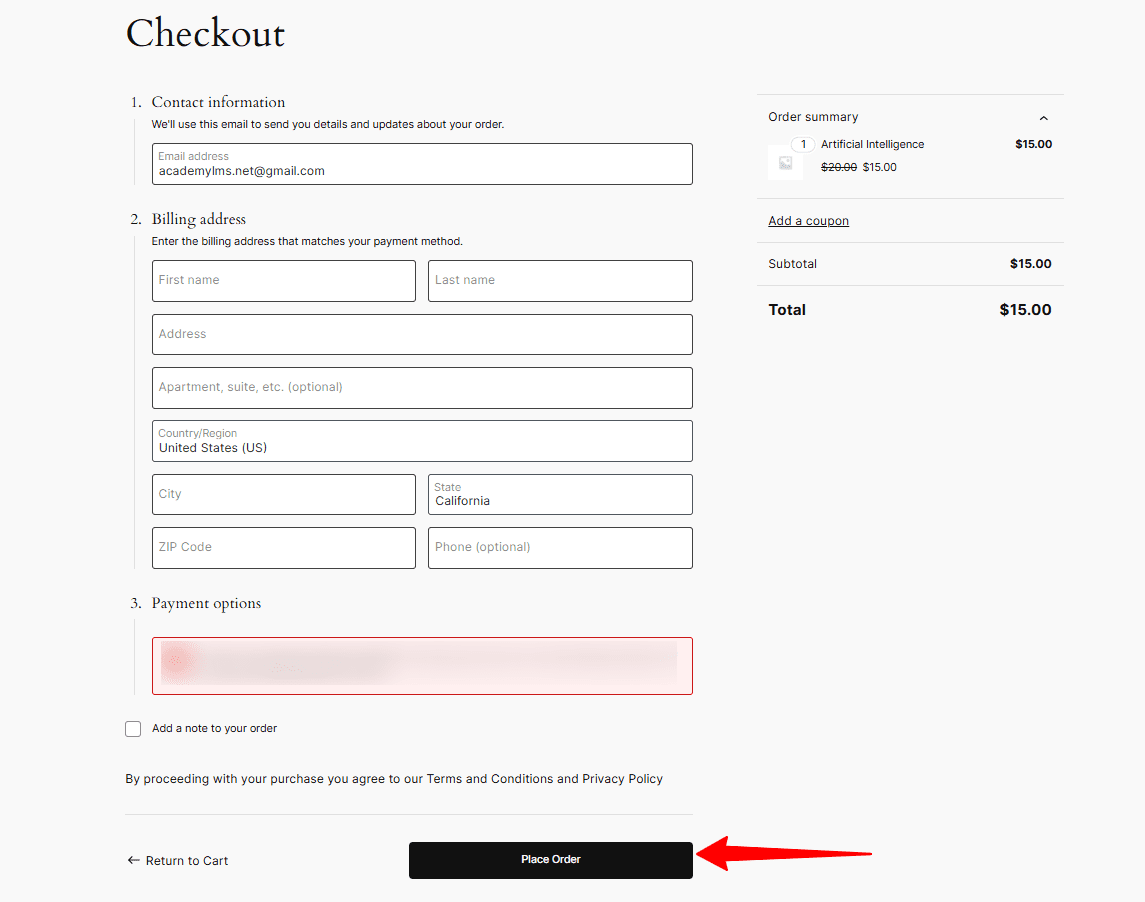Image resolution: width=1145 pixels, height=902 pixels.
Task: Focus the Last name input
Action: 560,281
